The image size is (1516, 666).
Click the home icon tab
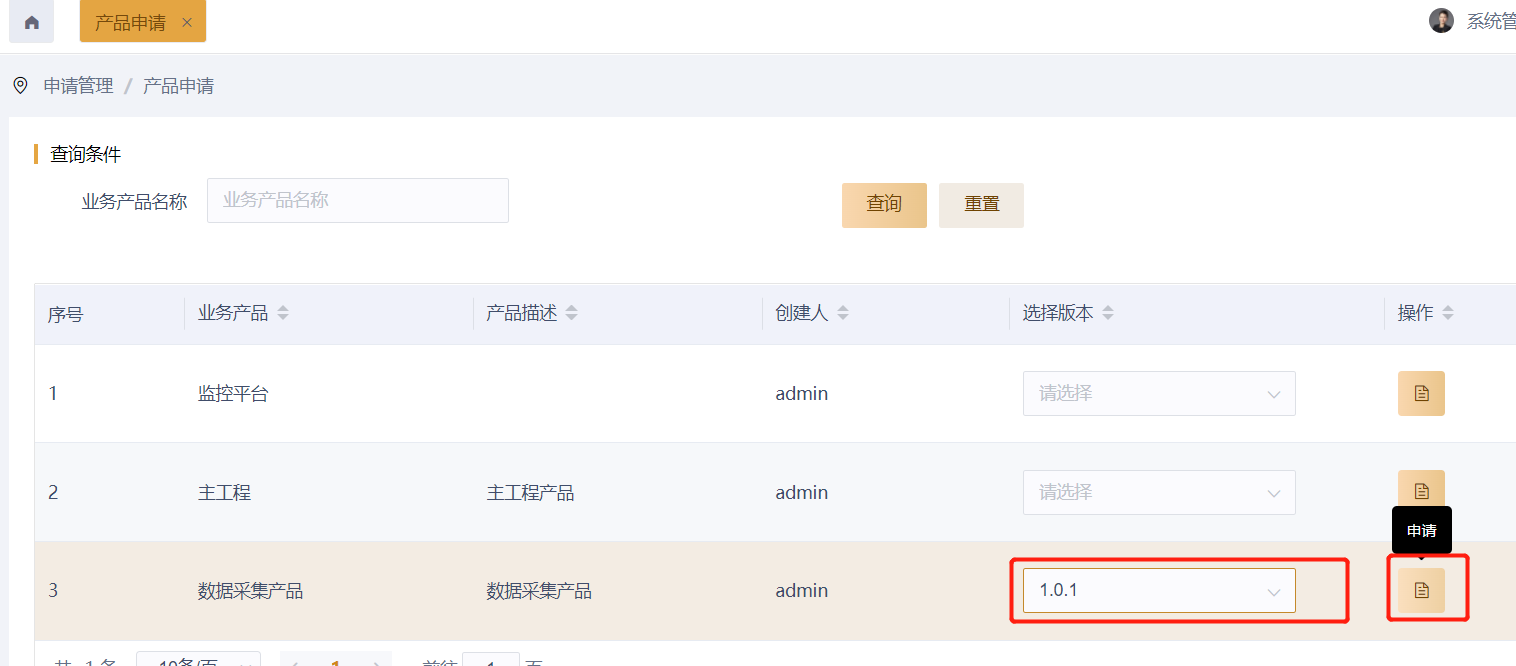(x=31, y=22)
